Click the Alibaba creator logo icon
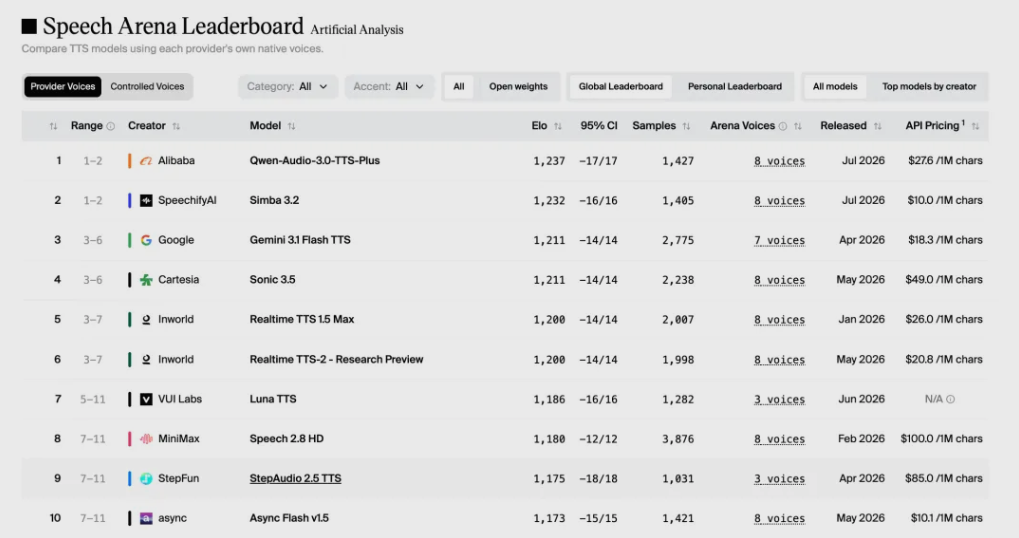Image resolution: width=1019 pixels, height=538 pixels. point(146,160)
